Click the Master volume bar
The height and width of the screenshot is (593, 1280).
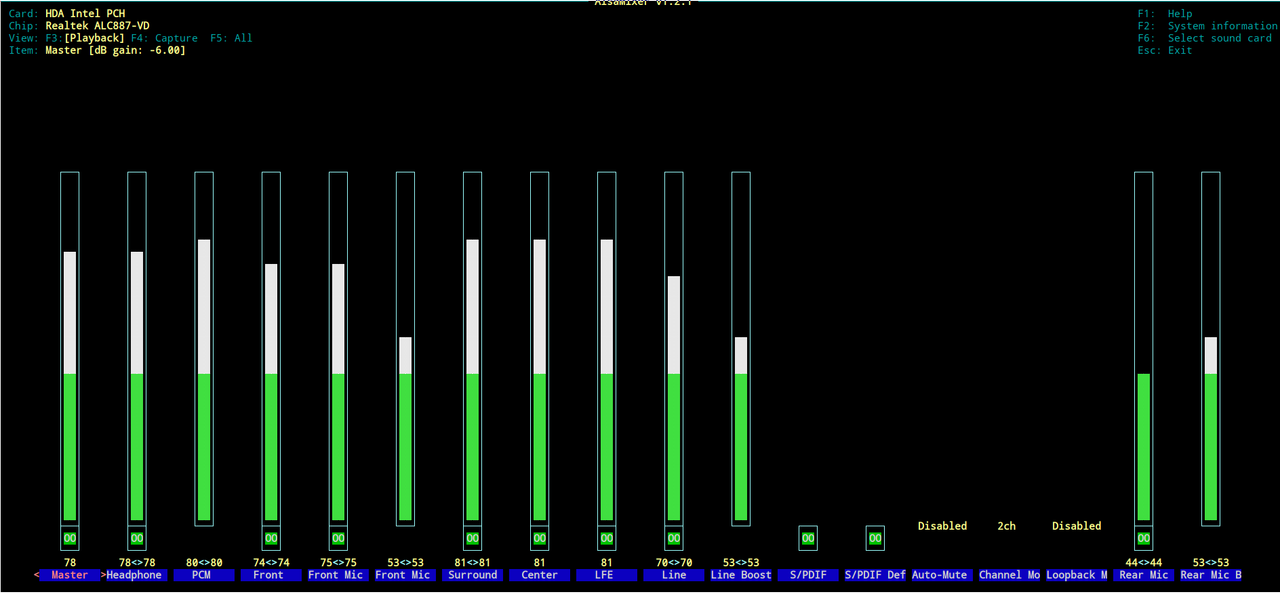click(70, 348)
